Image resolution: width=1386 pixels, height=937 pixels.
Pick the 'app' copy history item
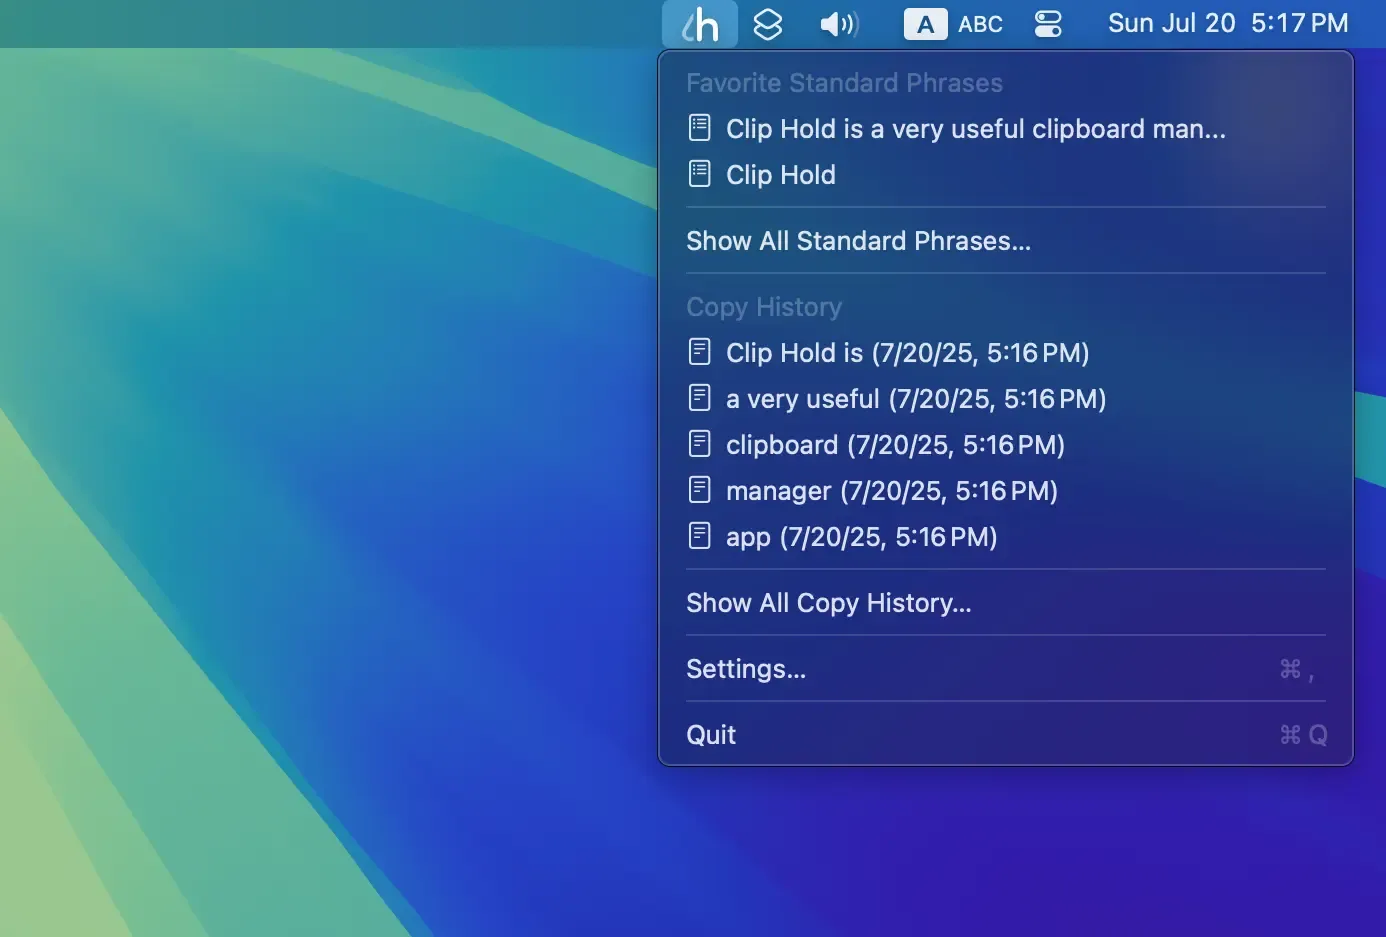tap(1006, 537)
